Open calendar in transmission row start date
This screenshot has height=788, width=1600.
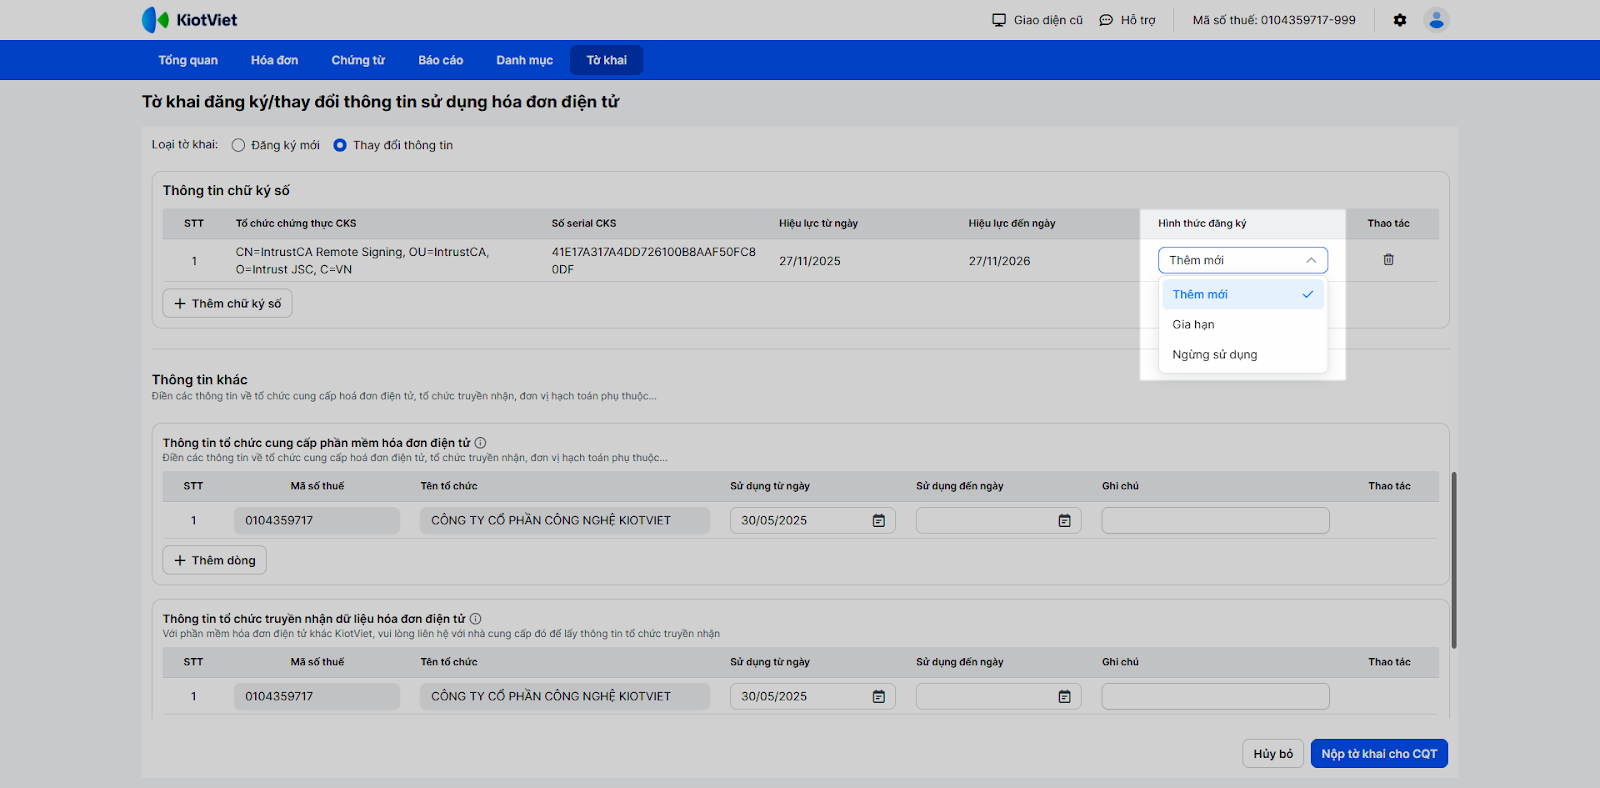click(878, 697)
